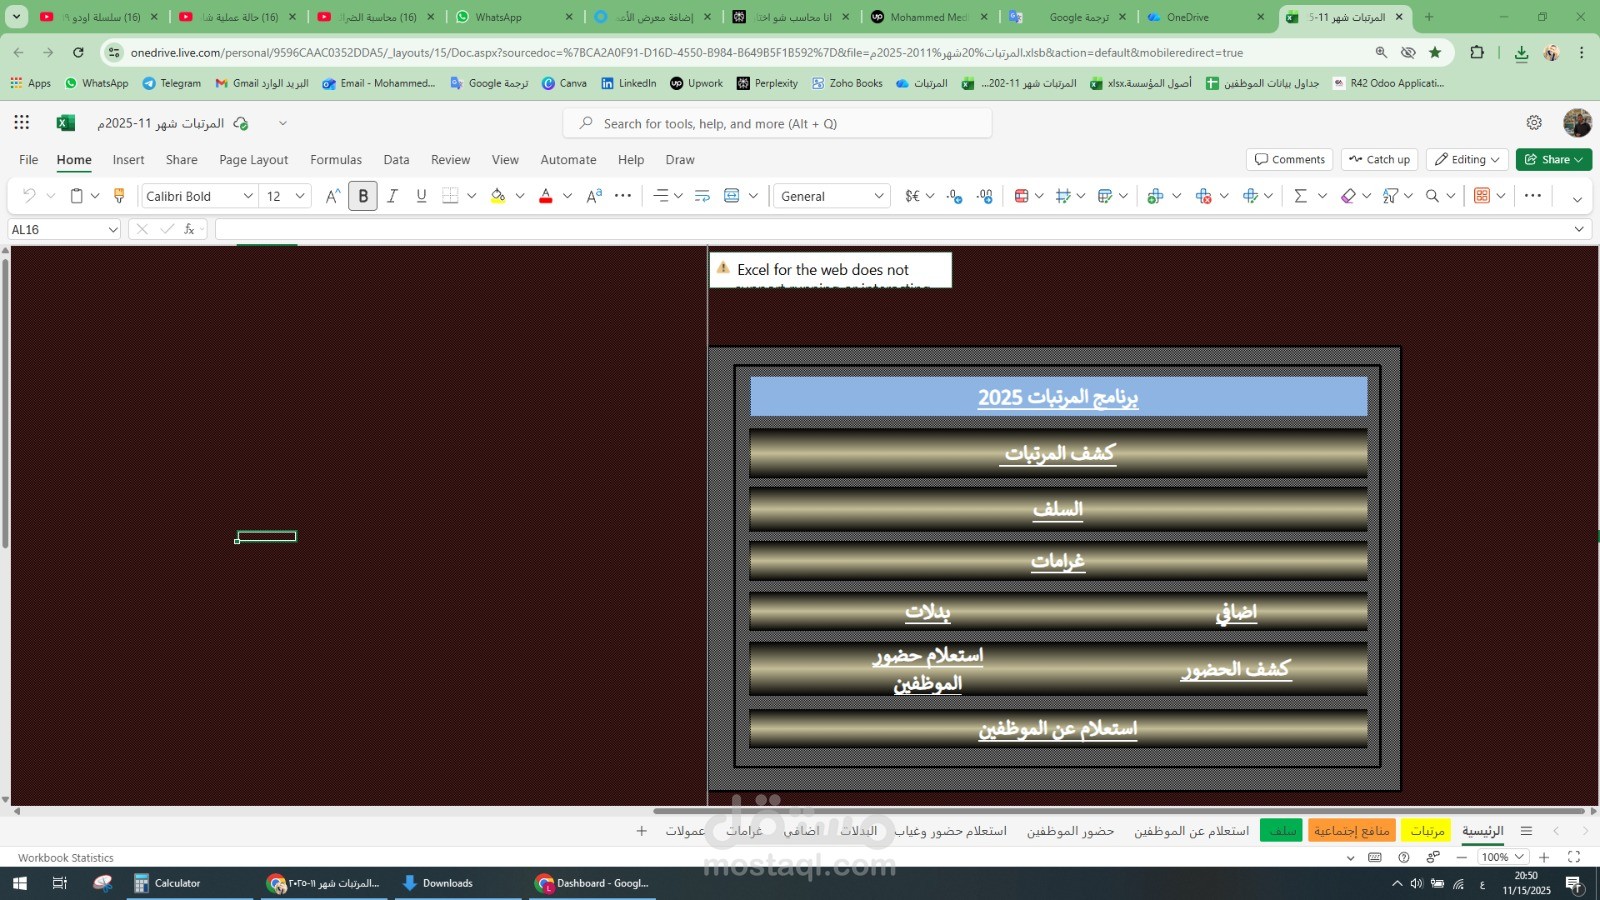
Task: Apply the red font color
Action: click(546, 196)
